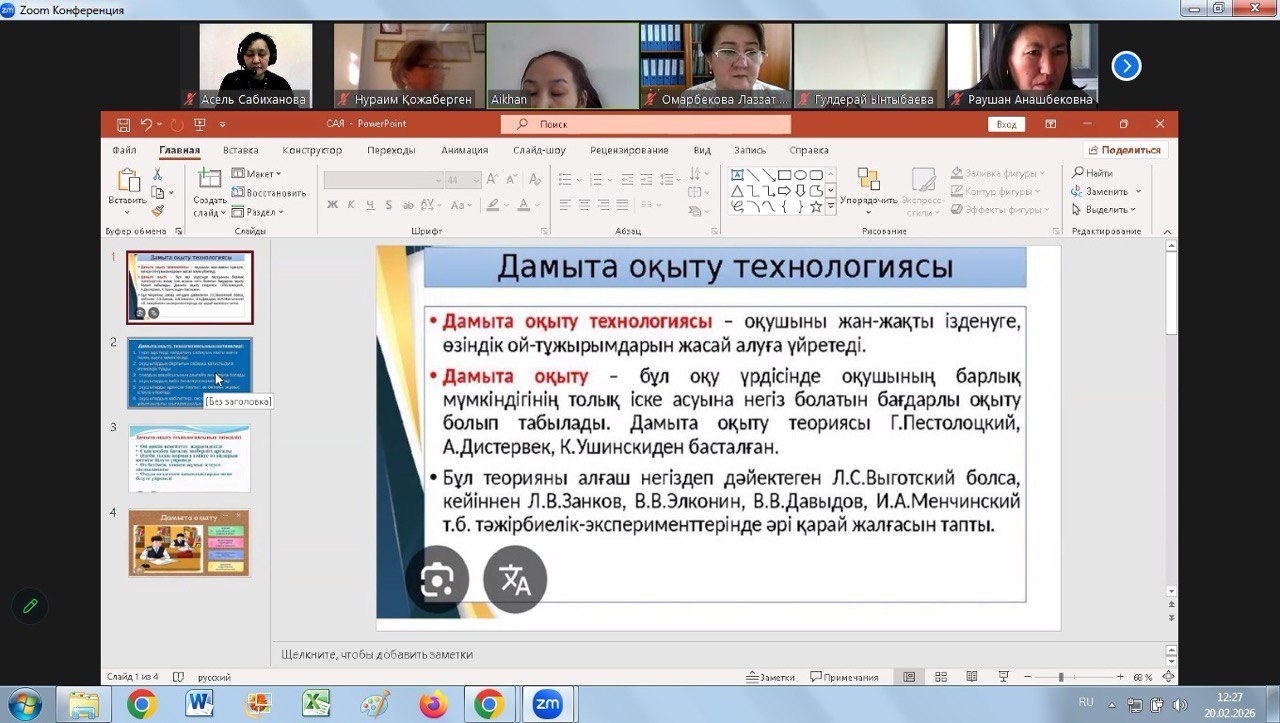Toggle normal view button in status bar
1280x723 pixels.
[x=908, y=677]
